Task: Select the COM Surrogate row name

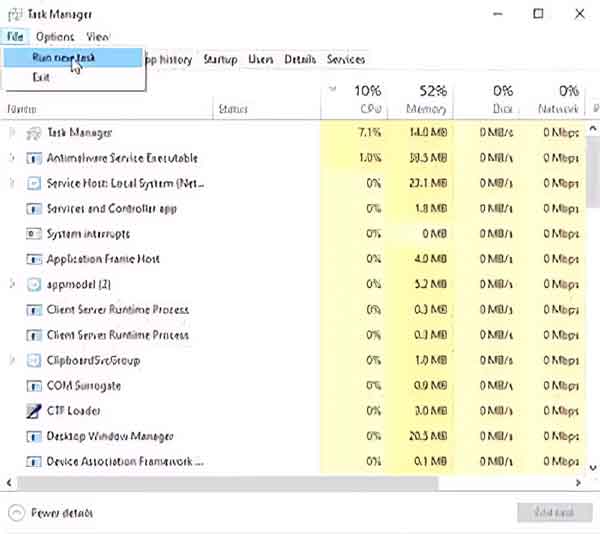Action: (x=84, y=386)
